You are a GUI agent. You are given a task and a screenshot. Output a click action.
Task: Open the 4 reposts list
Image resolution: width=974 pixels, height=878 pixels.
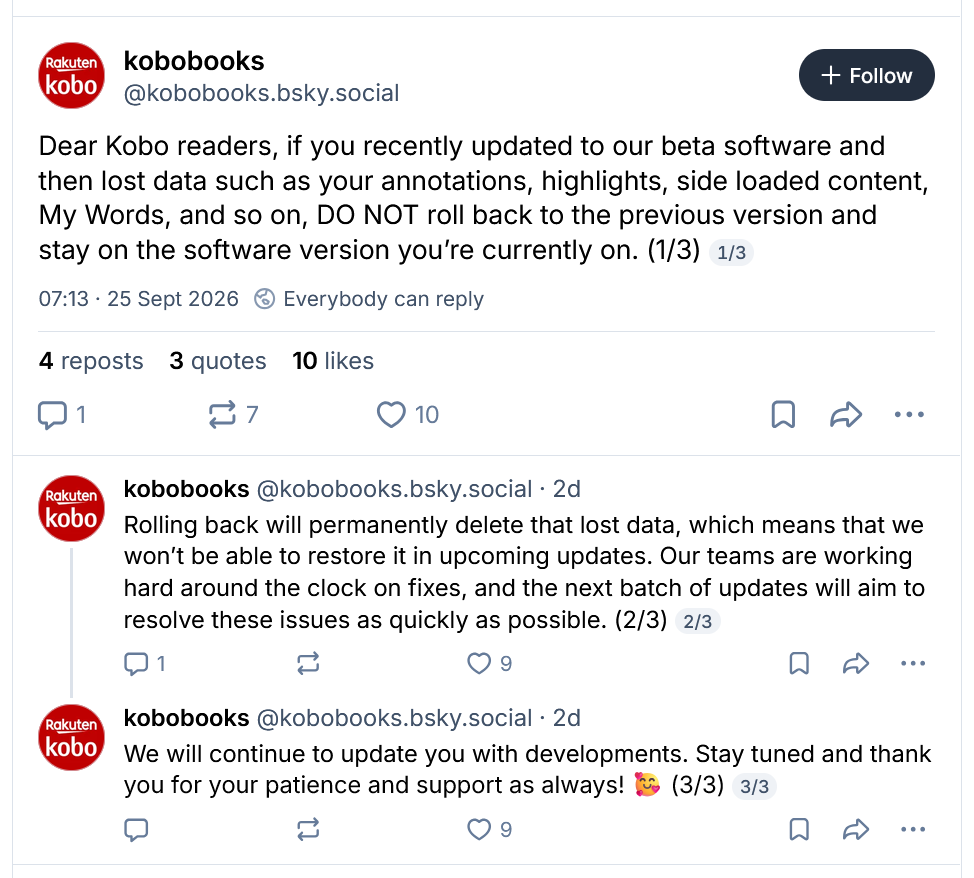[x=91, y=361]
